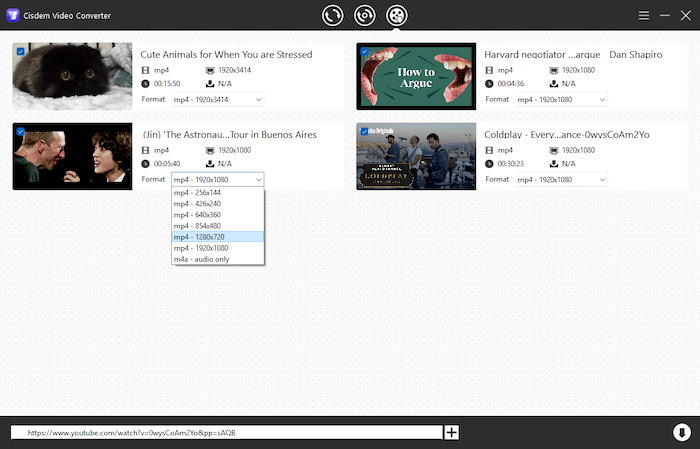The image size is (700, 449).
Task: Uncheck the Cute Animals video checkbox
Action: coord(21,52)
